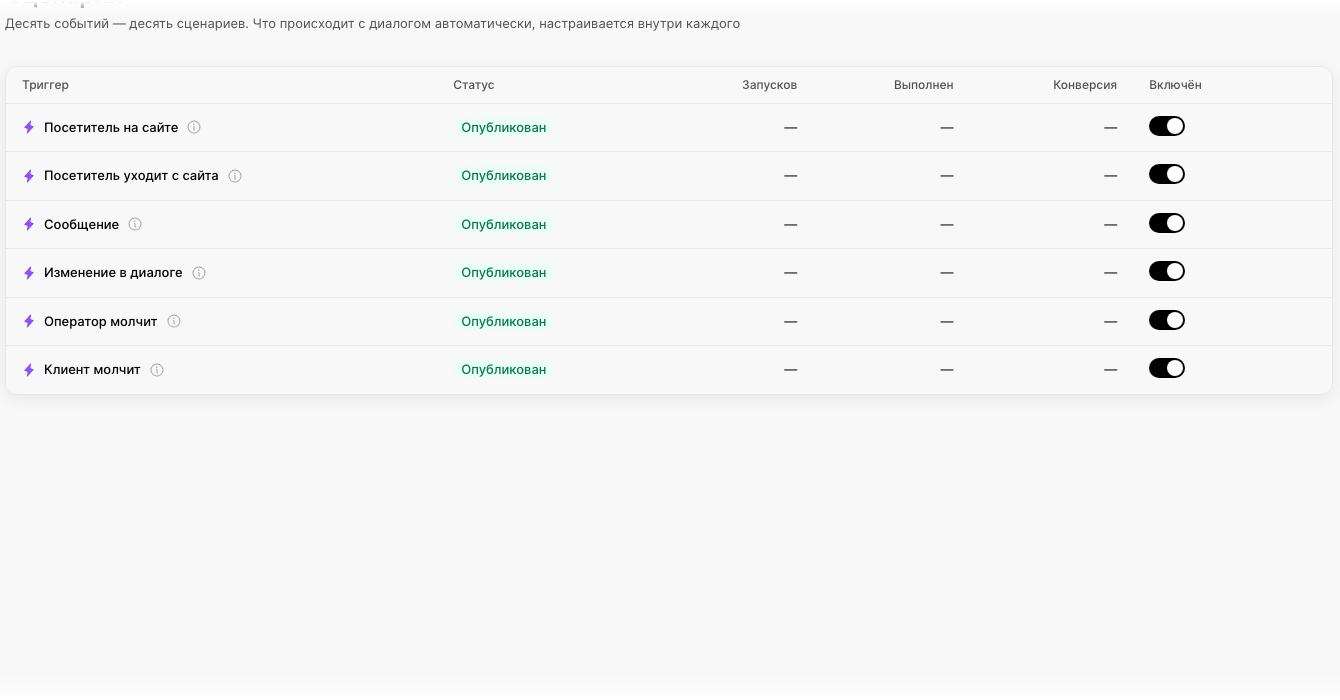Click the «Включён» column header
This screenshot has width=1340, height=700.
pyautogui.click(x=1175, y=85)
